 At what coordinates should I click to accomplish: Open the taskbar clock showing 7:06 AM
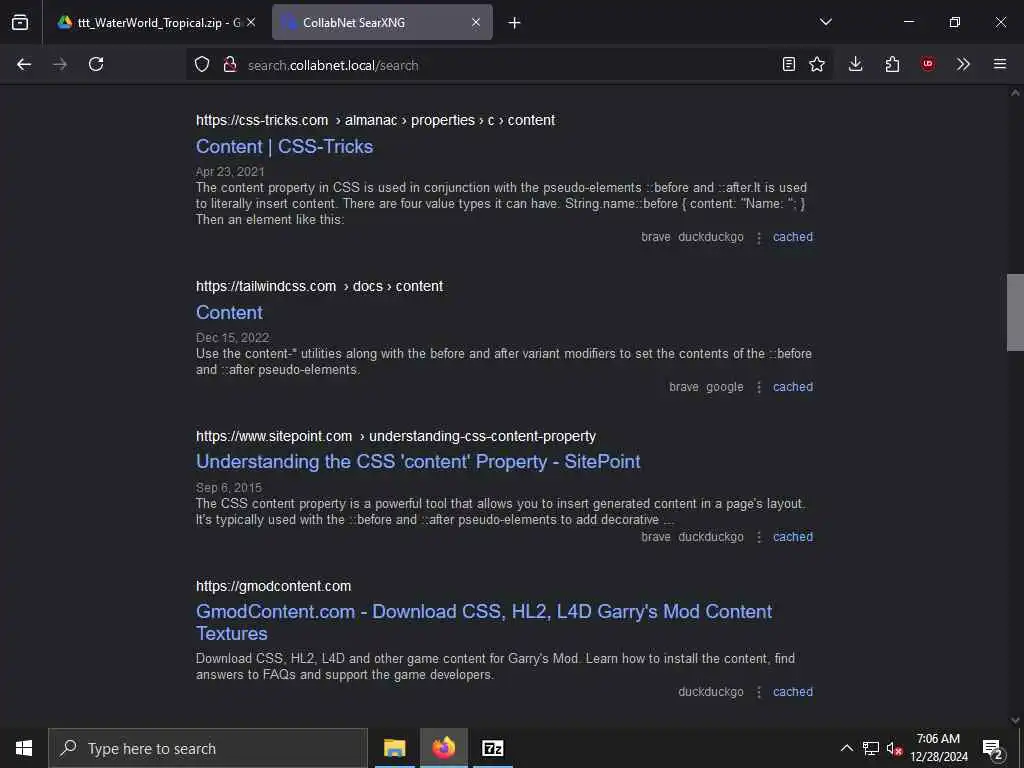[938, 748]
